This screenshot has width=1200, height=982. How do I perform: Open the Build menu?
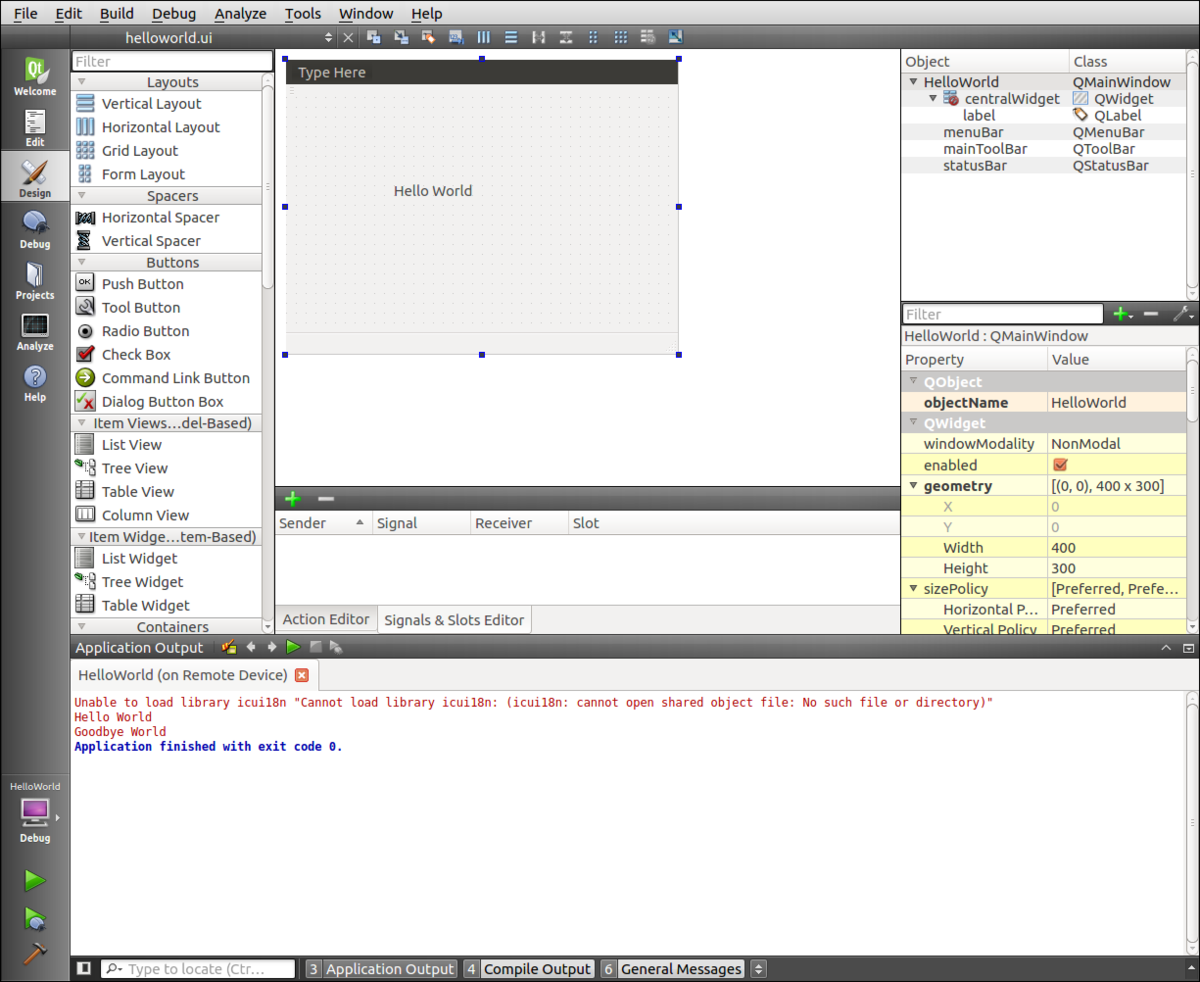click(116, 13)
